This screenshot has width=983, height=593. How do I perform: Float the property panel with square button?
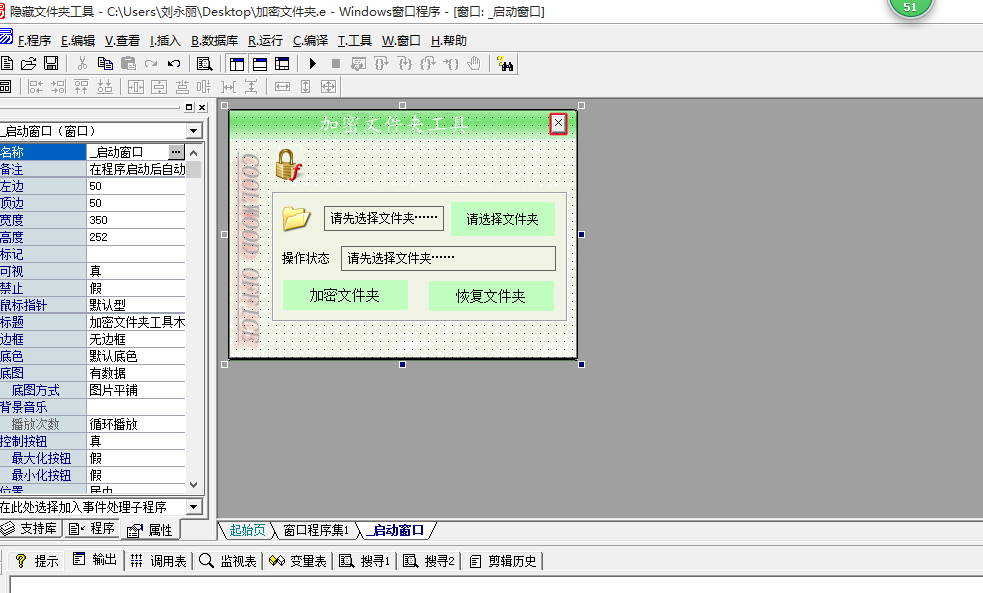point(189,107)
